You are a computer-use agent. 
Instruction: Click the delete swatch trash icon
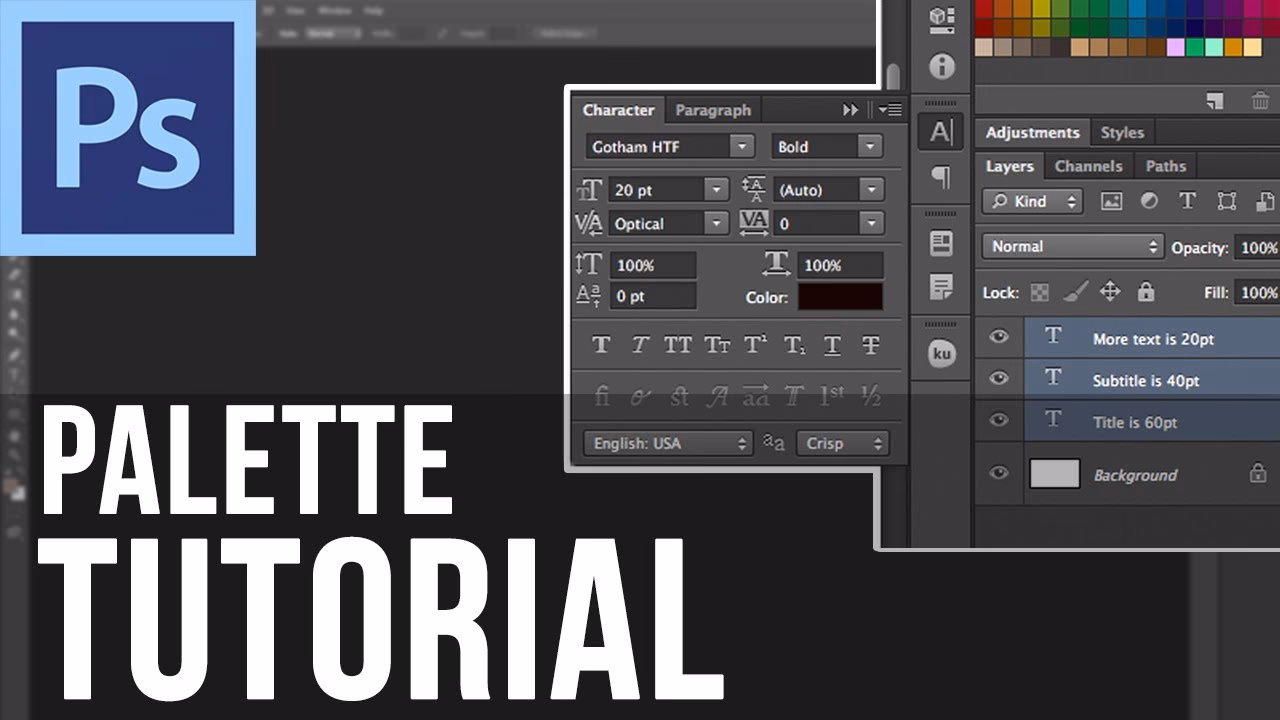pyautogui.click(x=1261, y=100)
